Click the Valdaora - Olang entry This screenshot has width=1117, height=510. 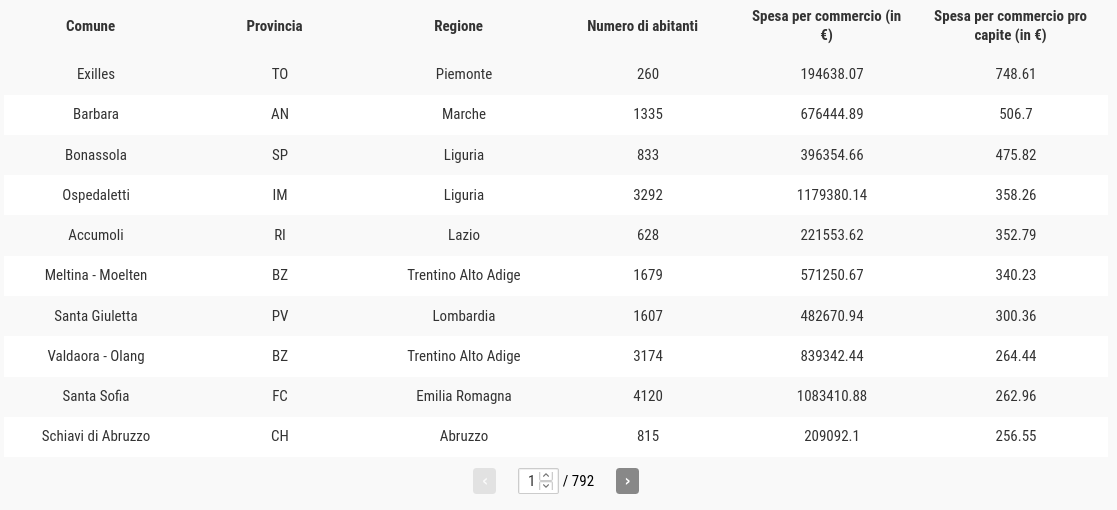(95, 355)
